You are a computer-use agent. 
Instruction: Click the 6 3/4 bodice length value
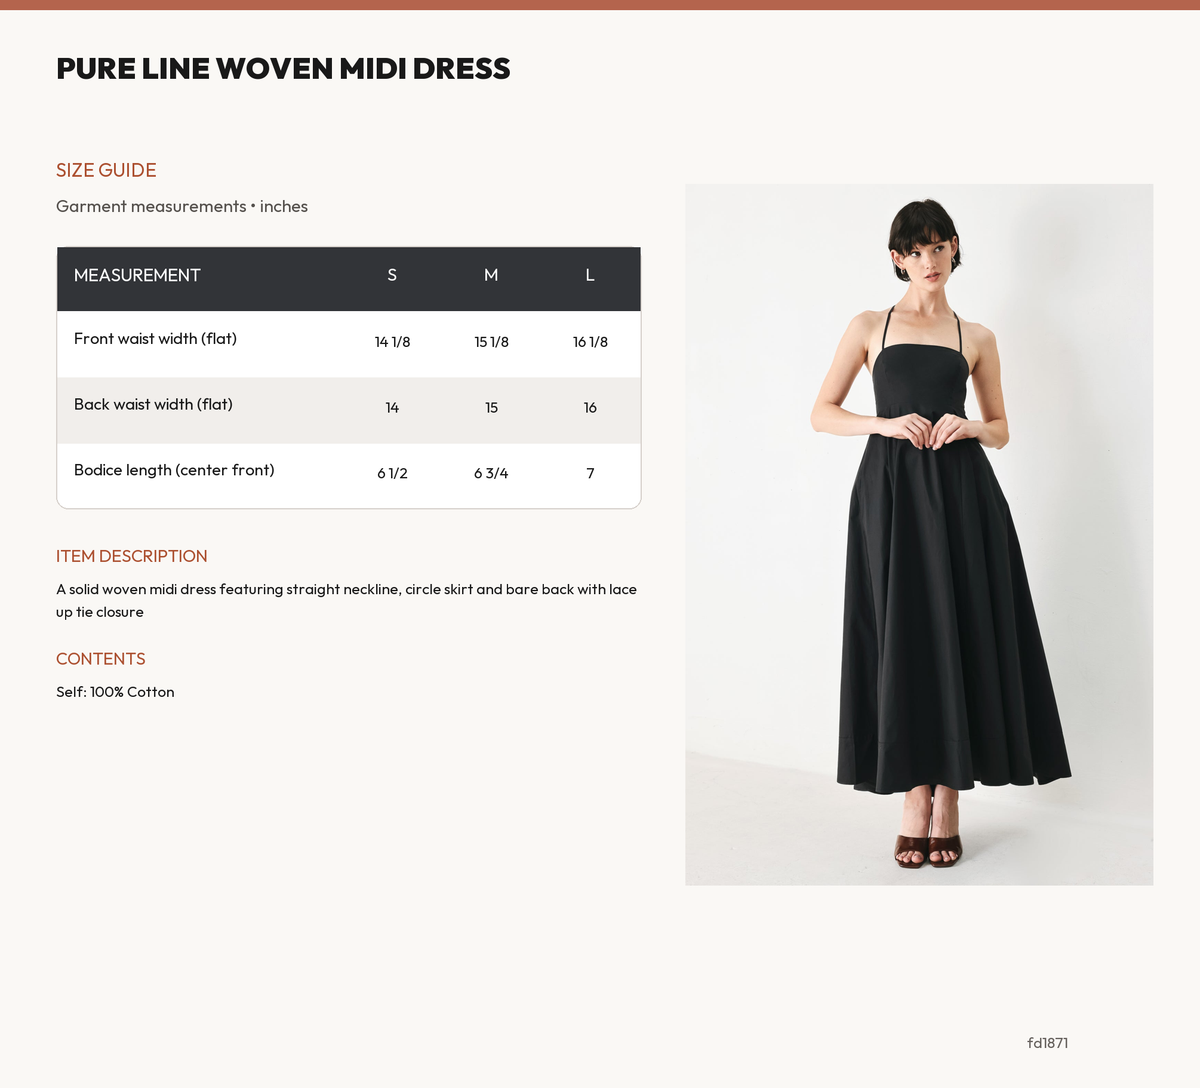click(491, 473)
